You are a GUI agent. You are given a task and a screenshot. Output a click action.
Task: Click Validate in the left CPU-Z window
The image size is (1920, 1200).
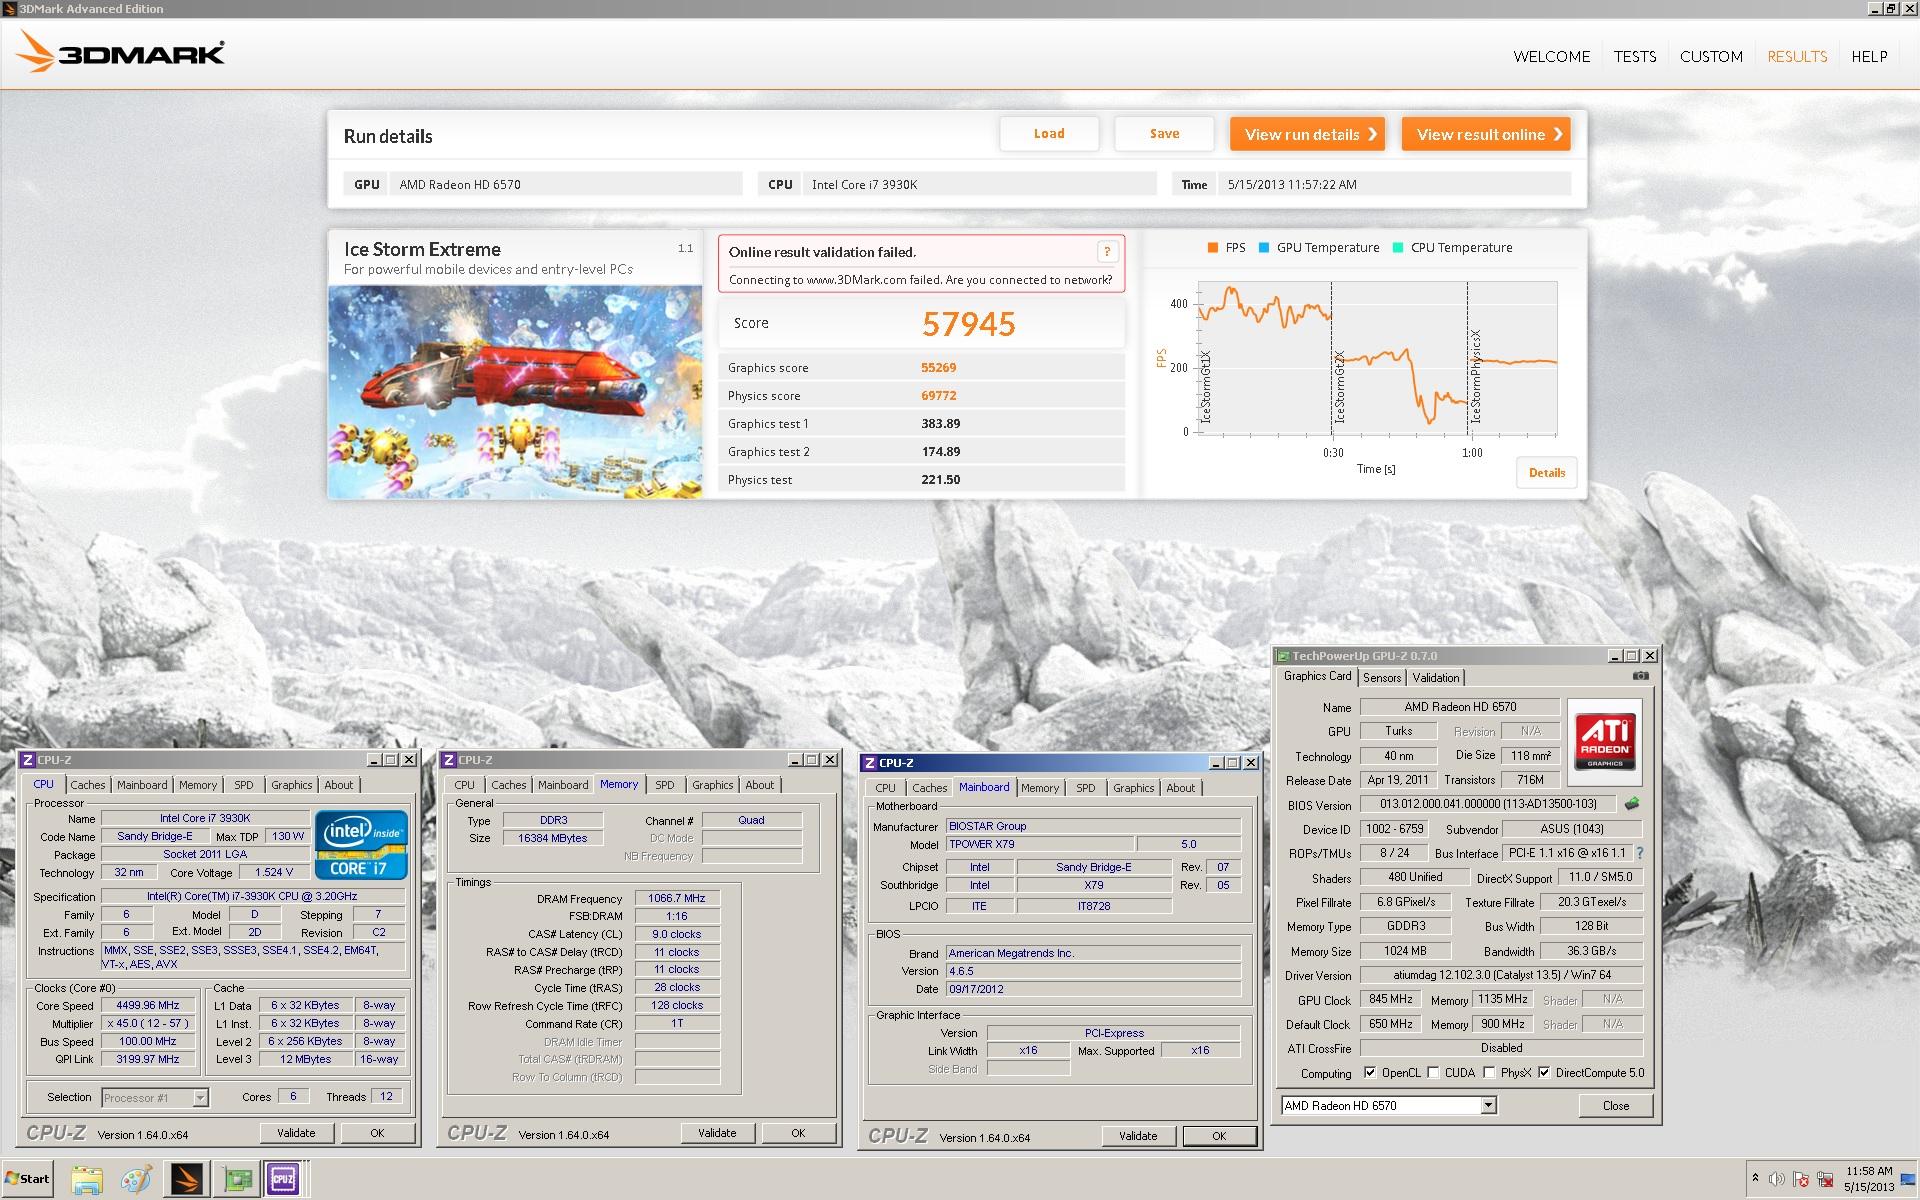pos(296,1133)
